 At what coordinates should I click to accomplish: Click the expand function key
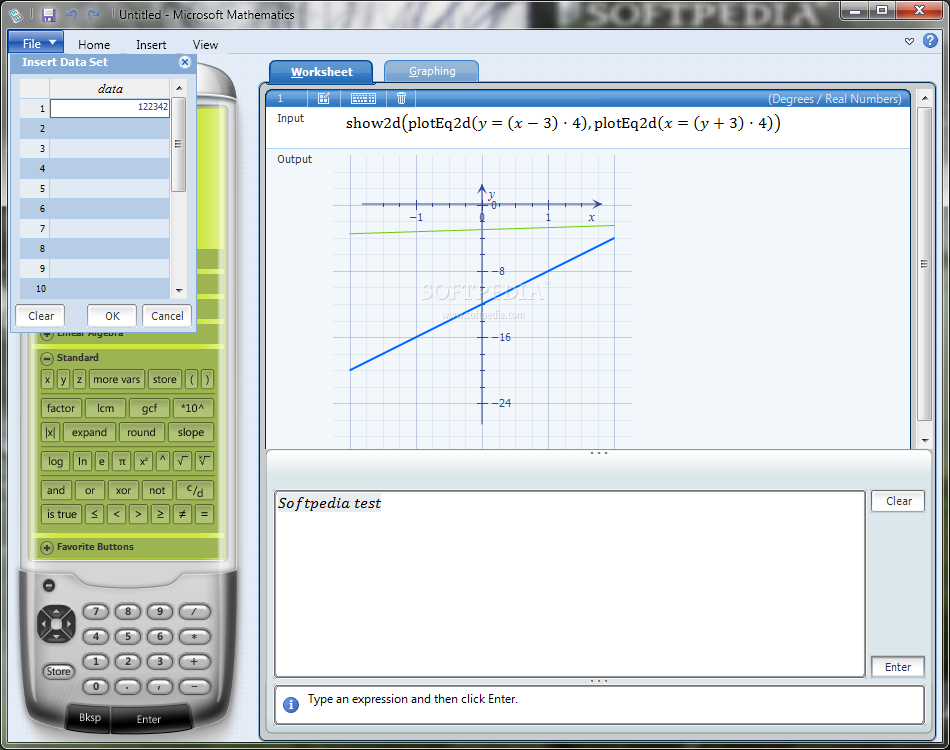click(89, 433)
